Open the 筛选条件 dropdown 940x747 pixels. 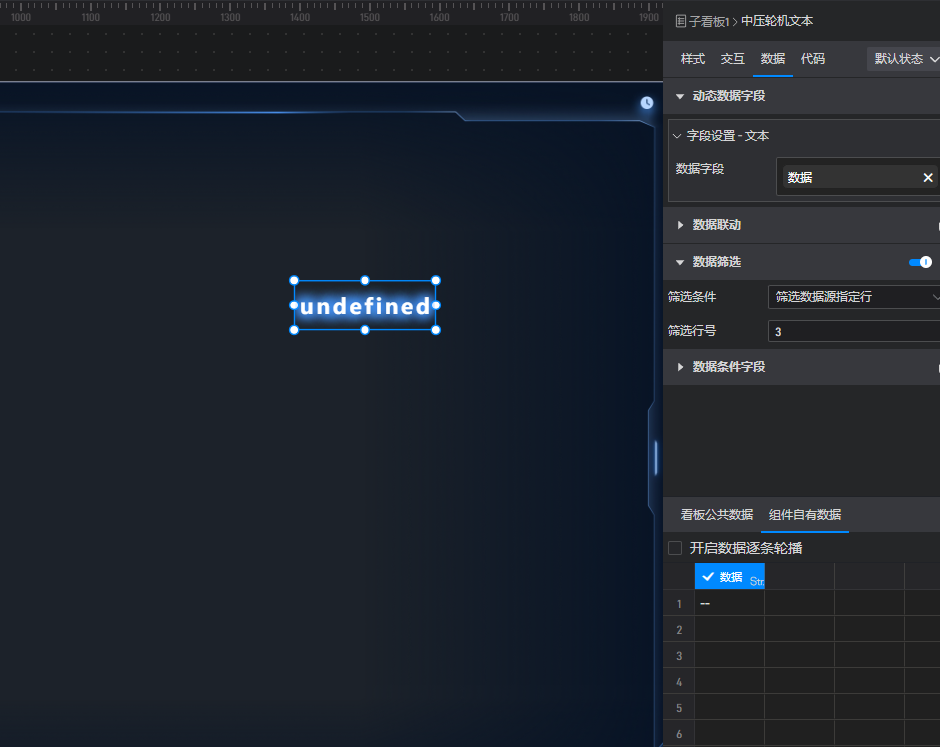pos(855,297)
